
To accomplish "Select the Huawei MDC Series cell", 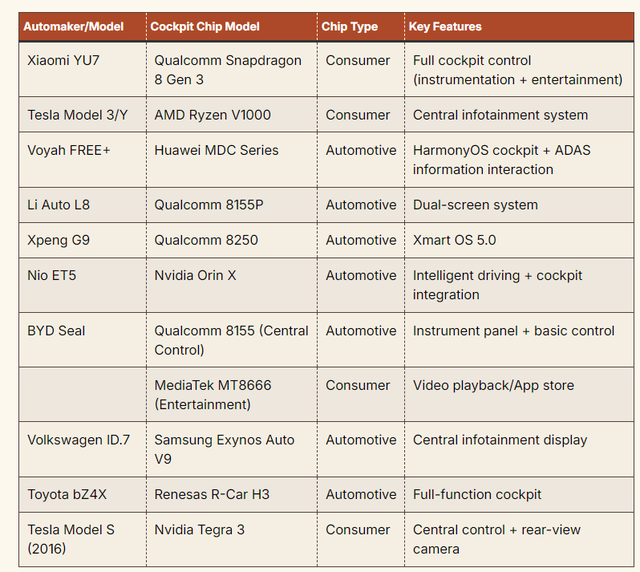I will (216, 150).
